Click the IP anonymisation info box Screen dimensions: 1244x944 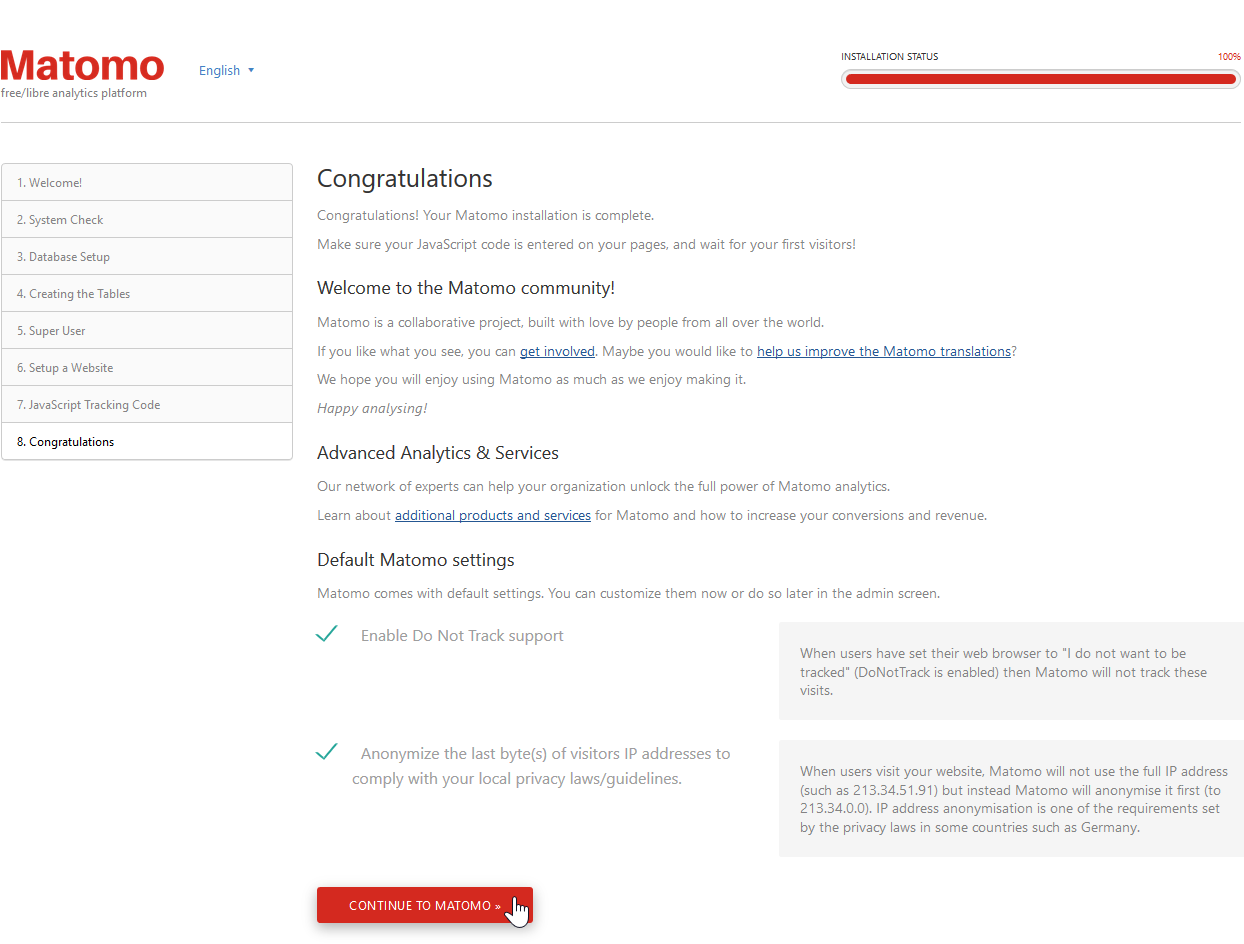pos(1010,799)
